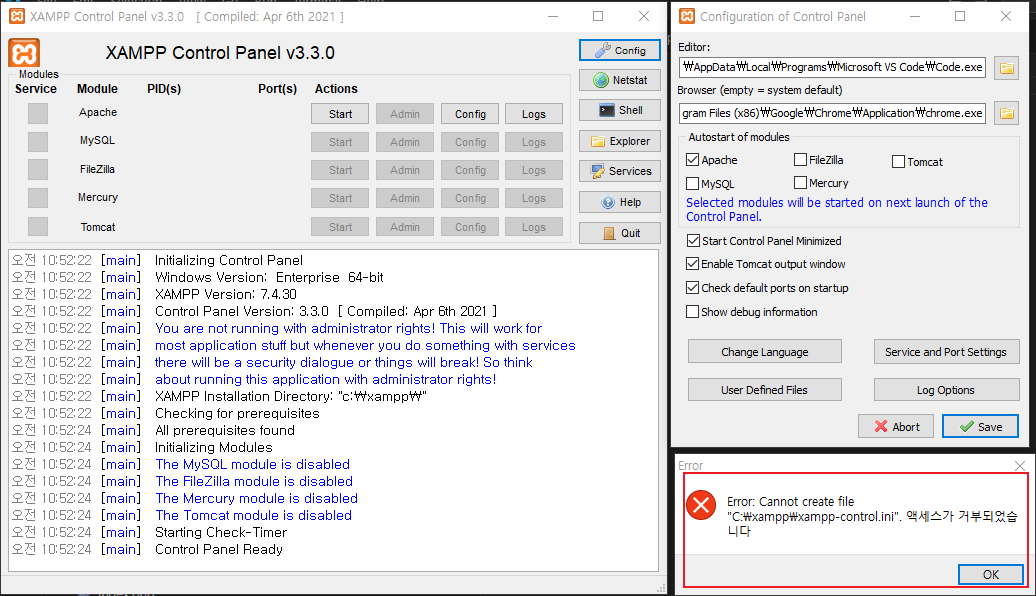
Task: Click the Editor path field
Action: 832,67
